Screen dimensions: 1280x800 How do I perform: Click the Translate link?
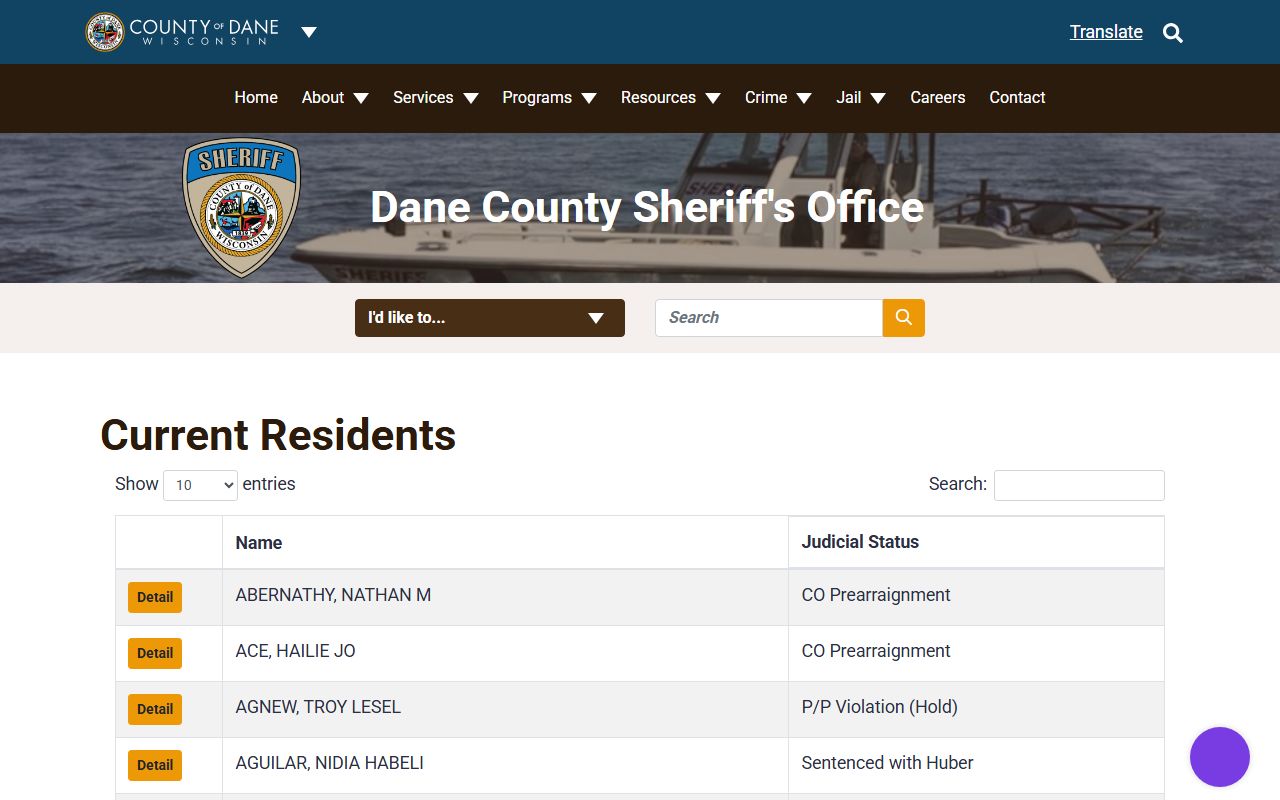tap(1106, 32)
